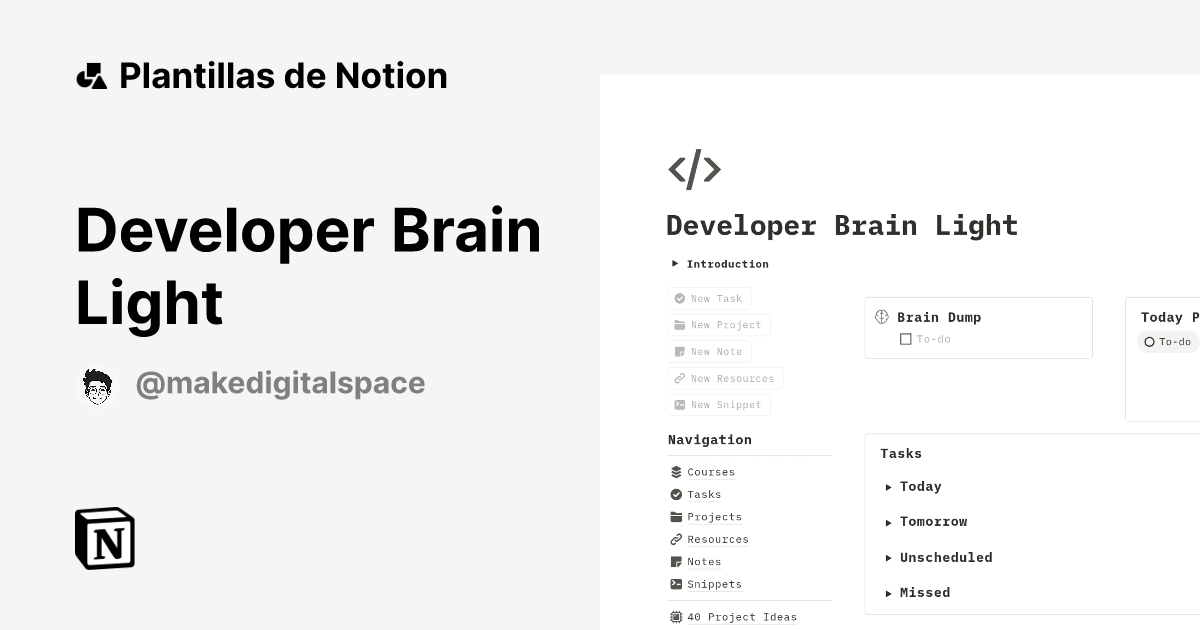The image size is (1200, 630).
Task: Click the New Snippet button
Action: 718,404
